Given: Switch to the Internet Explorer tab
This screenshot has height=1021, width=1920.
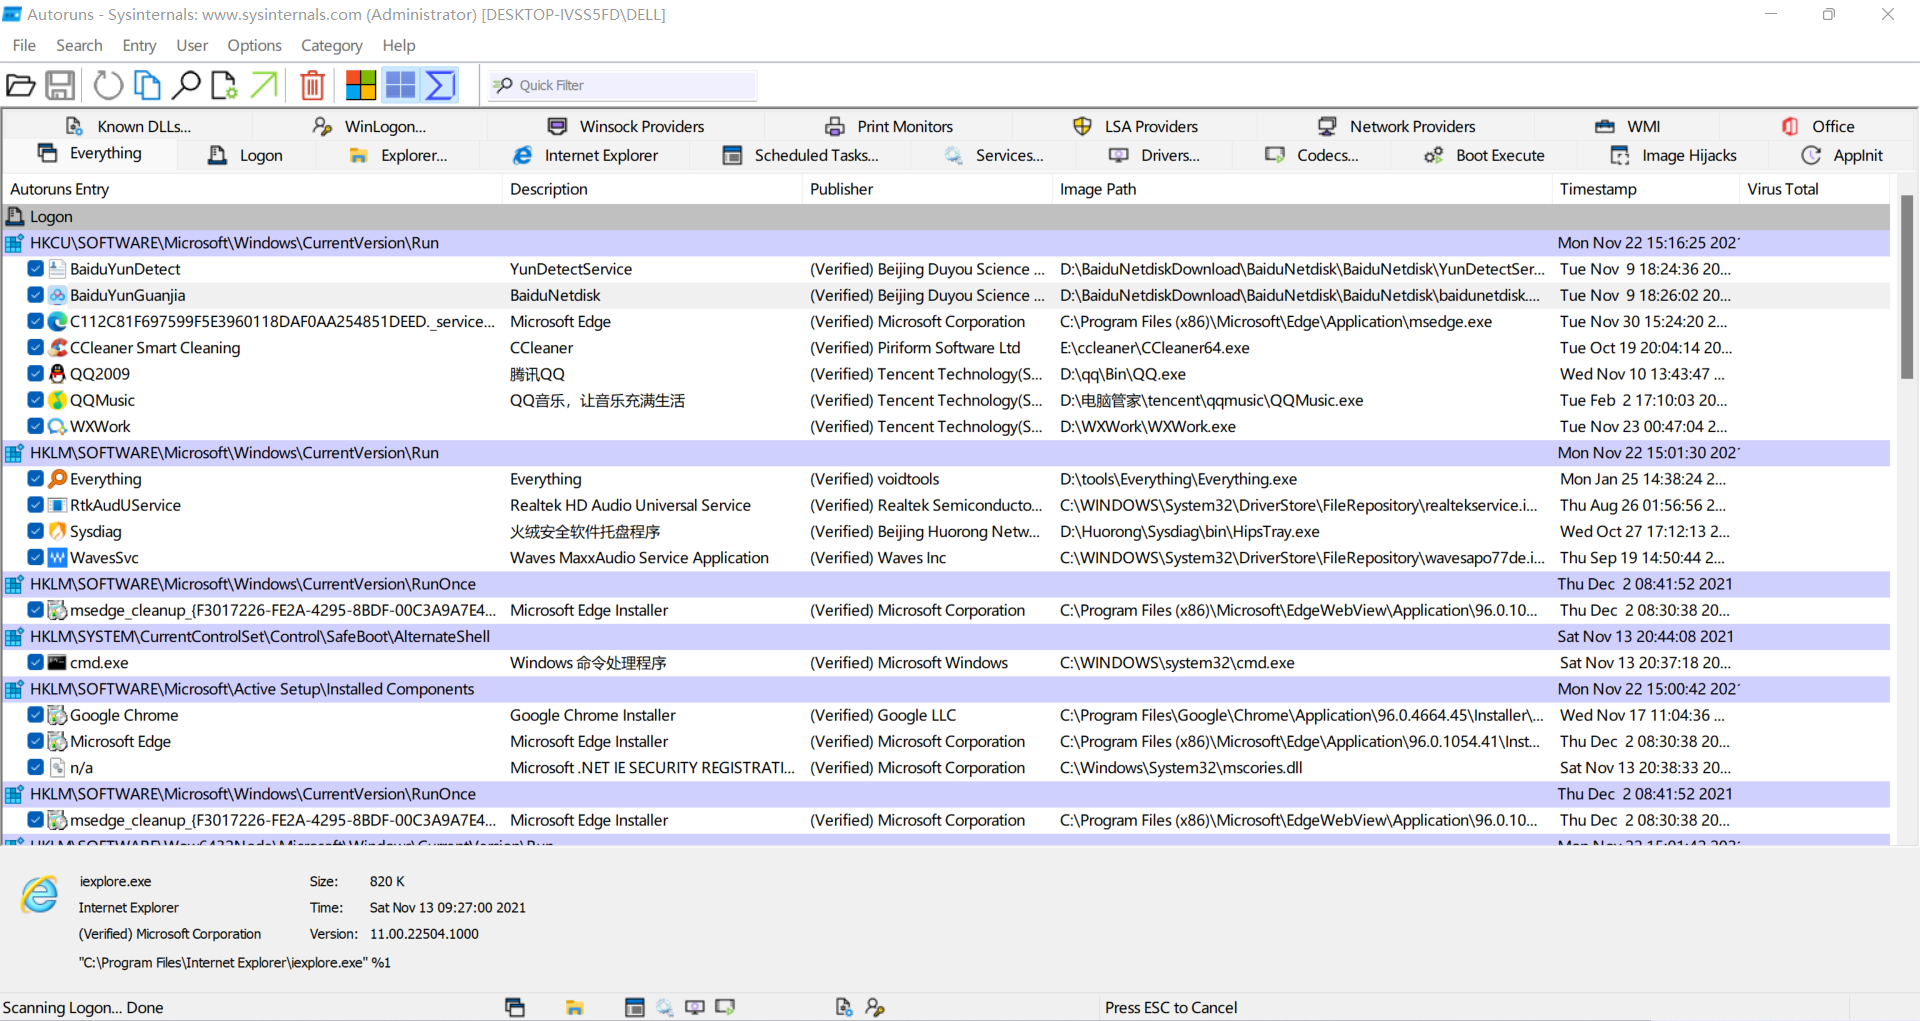Looking at the screenshot, I should [586, 155].
